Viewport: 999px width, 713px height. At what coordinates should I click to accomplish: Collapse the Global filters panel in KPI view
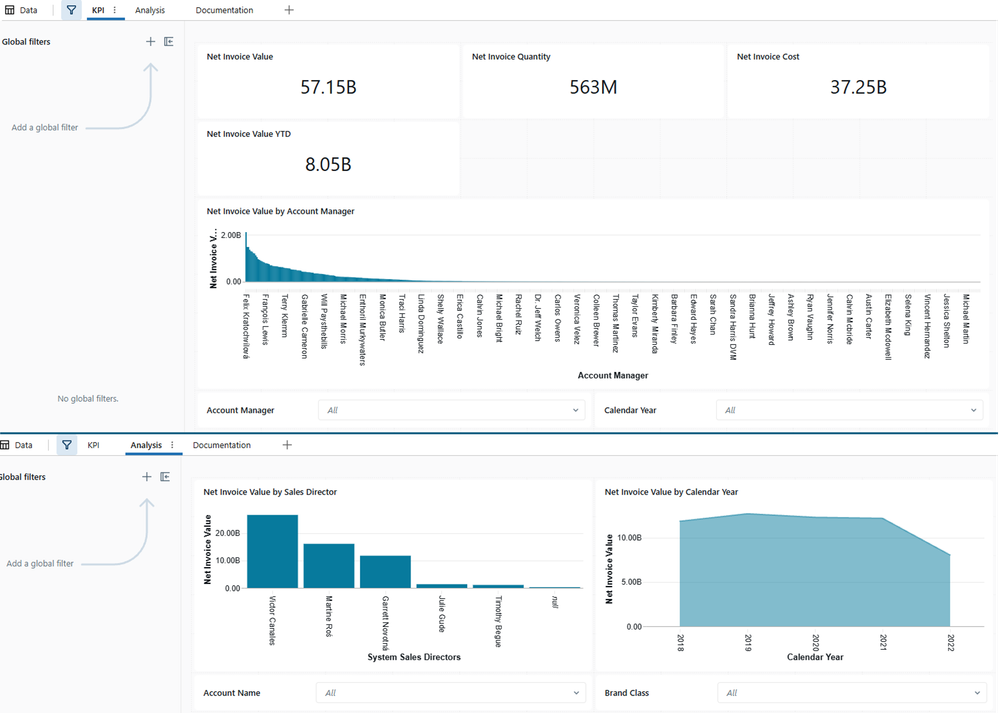169,41
